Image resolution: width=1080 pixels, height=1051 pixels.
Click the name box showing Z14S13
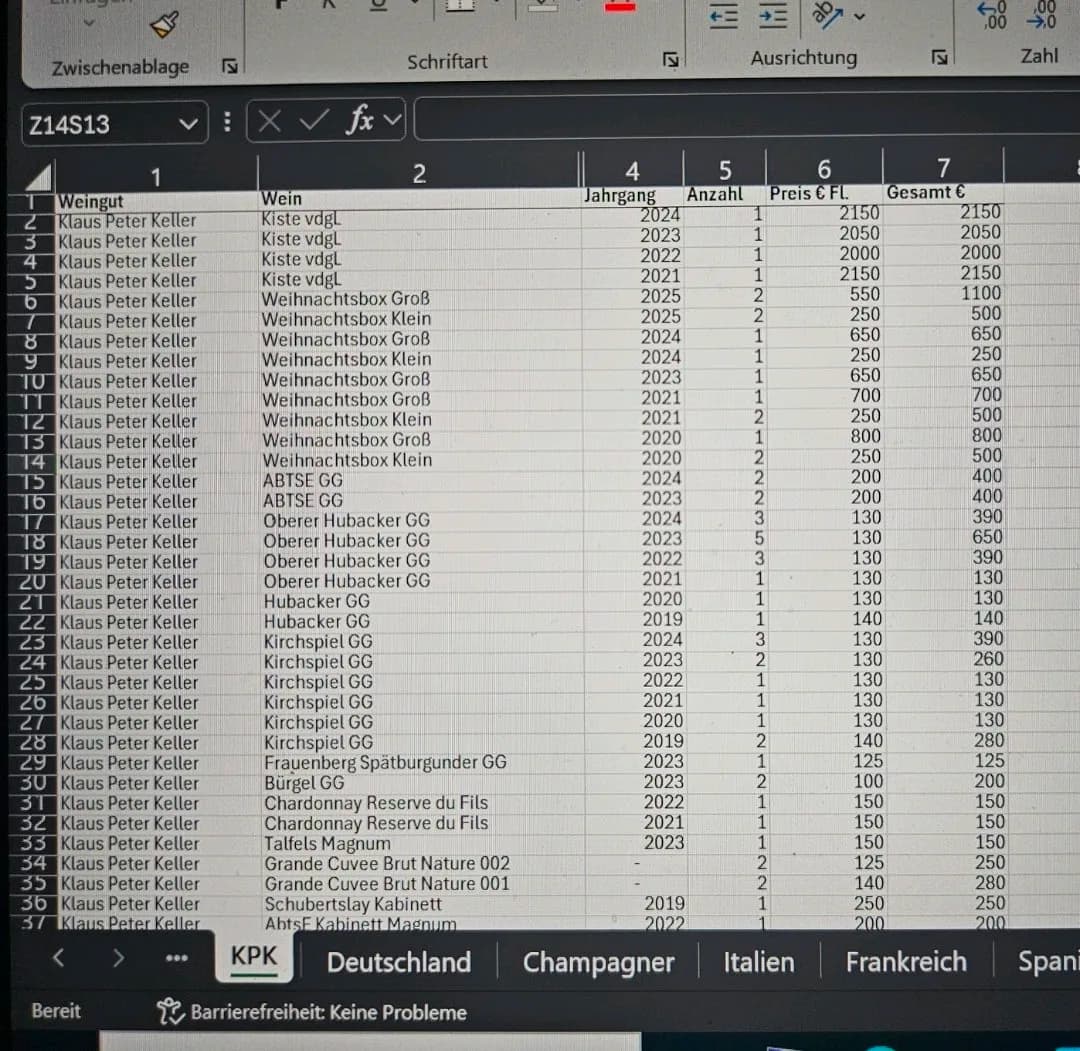(x=100, y=125)
